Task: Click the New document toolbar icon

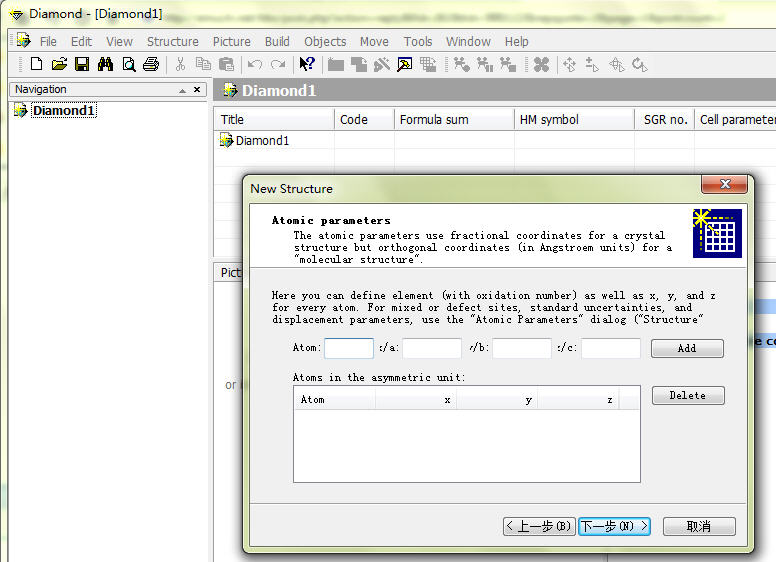Action: [x=36, y=64]
